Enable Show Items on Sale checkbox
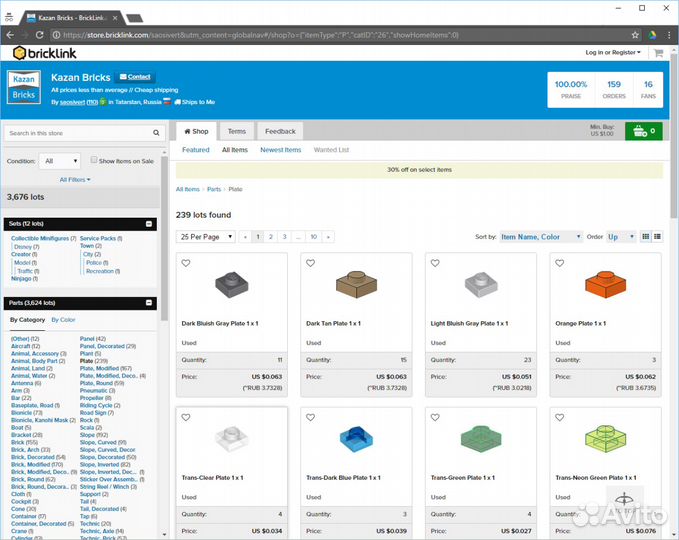Image resolution: width=679 pixels, height=540 pixels. 95,160
